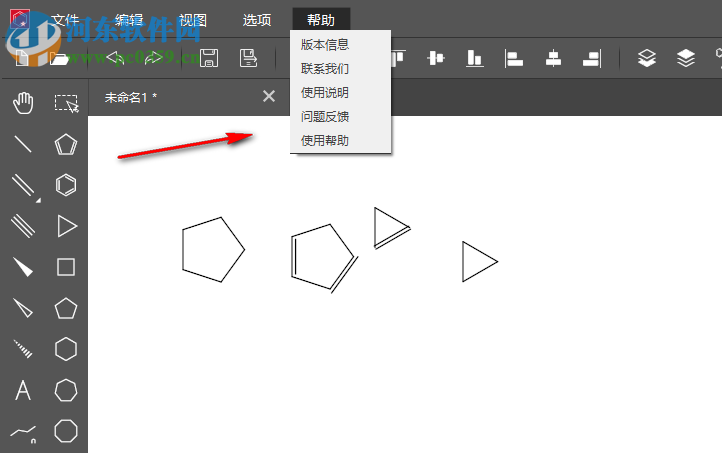722x453 pixels.
Task: Click the save floppy disk icon
Action: coord(209,58)
